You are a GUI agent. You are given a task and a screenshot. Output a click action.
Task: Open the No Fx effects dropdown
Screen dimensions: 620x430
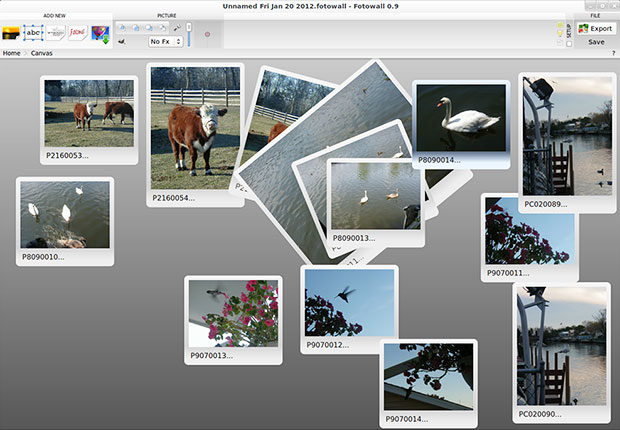[x=166, y=42]
